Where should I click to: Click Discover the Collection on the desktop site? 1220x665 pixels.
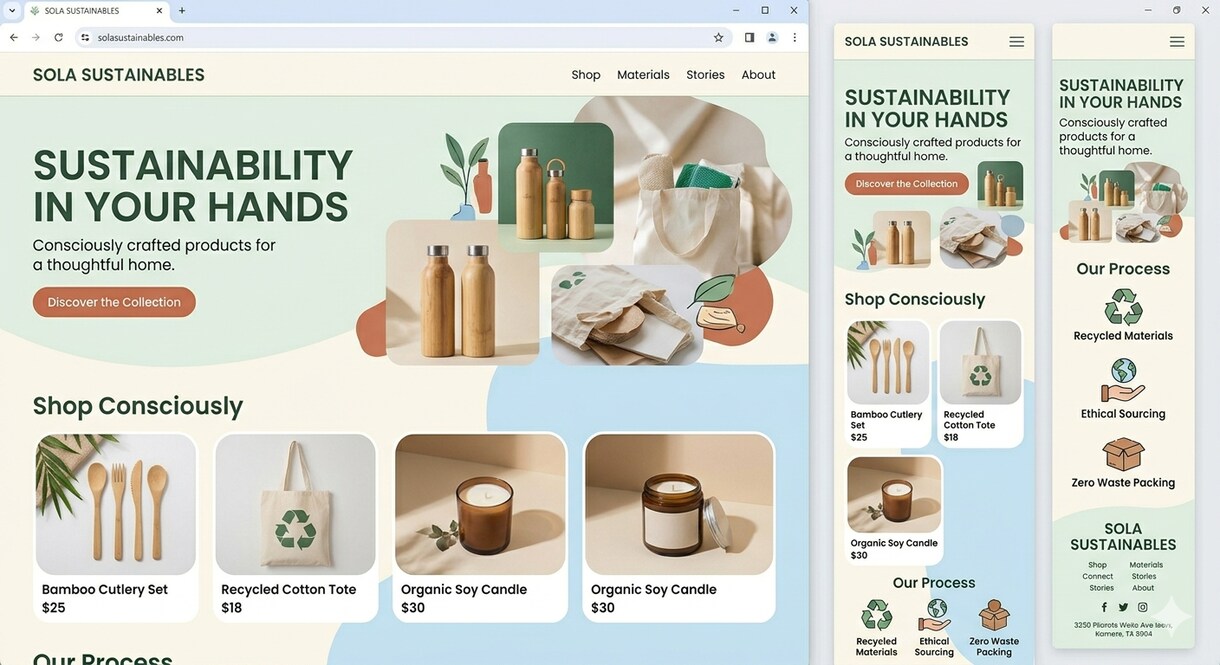(x=114, y=302)
